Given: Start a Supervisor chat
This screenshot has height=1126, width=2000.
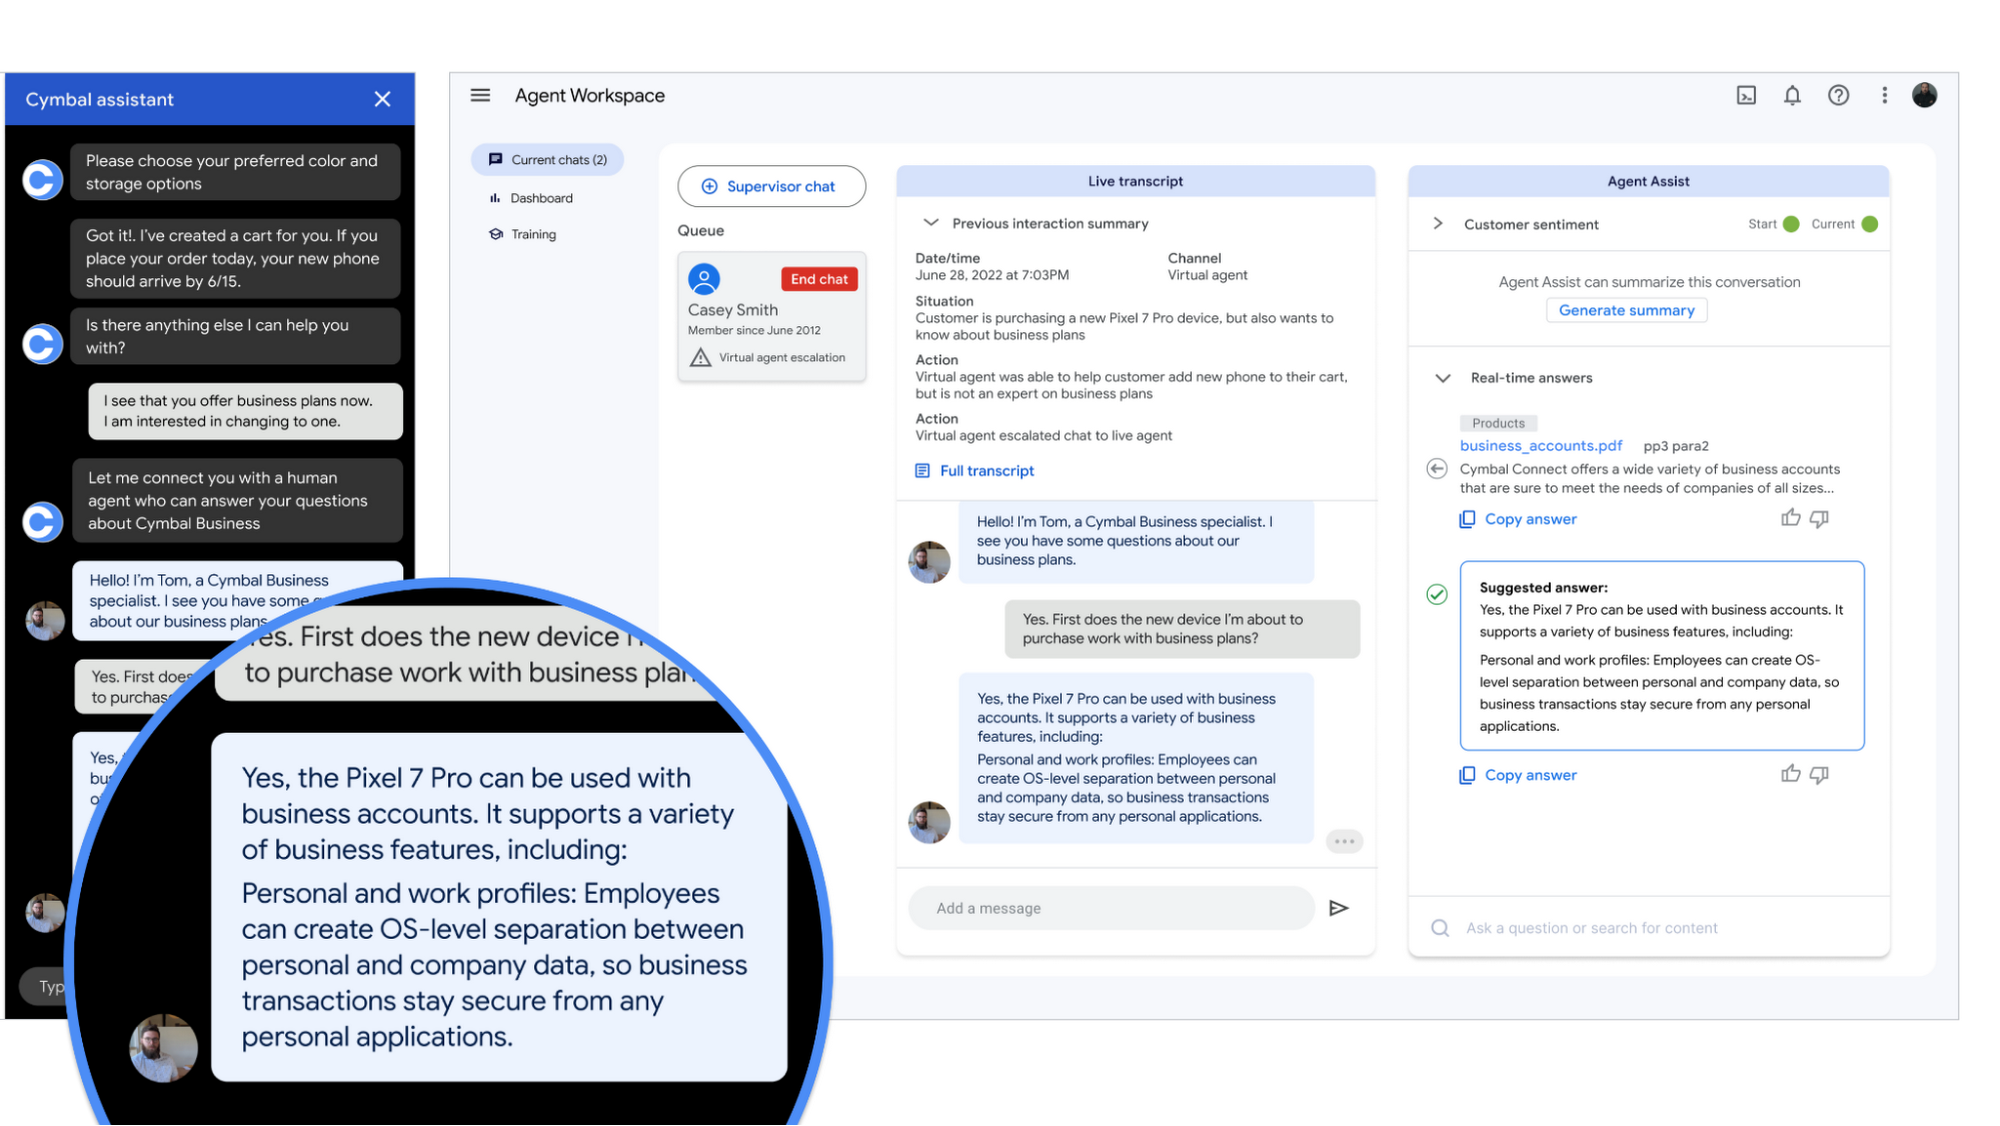Looking at the screenshot, I should 771,186.
